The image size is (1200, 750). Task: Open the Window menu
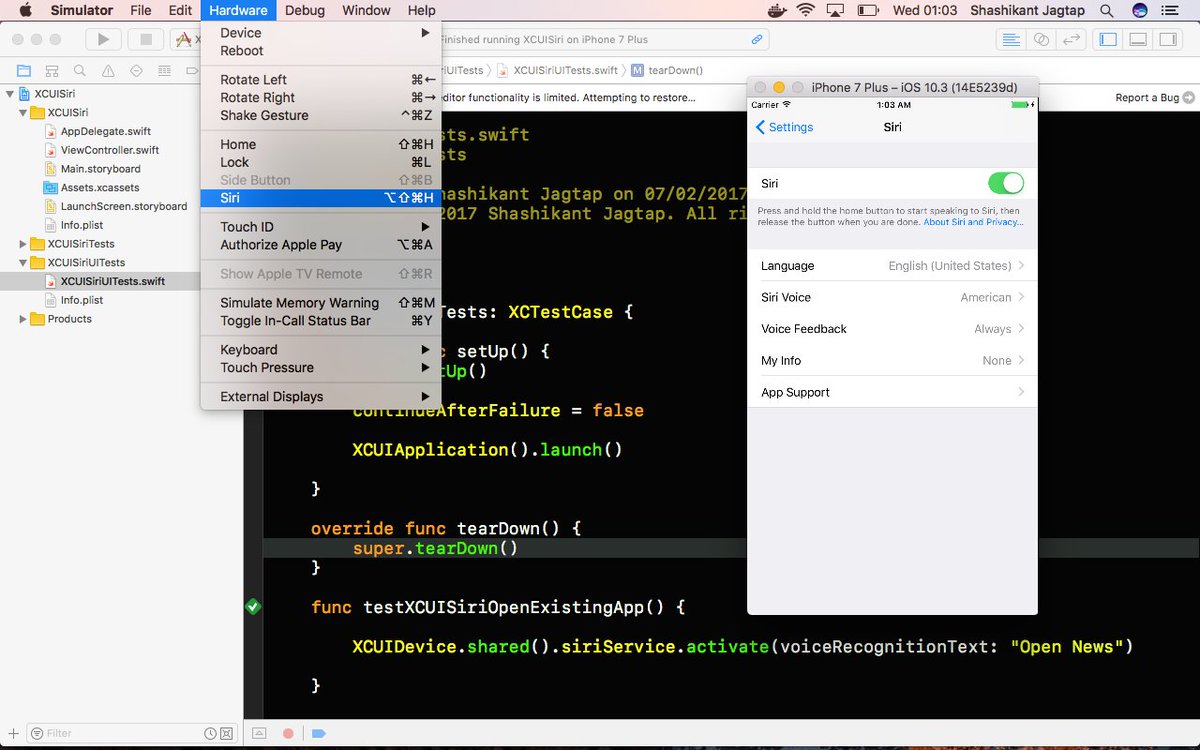366,11
